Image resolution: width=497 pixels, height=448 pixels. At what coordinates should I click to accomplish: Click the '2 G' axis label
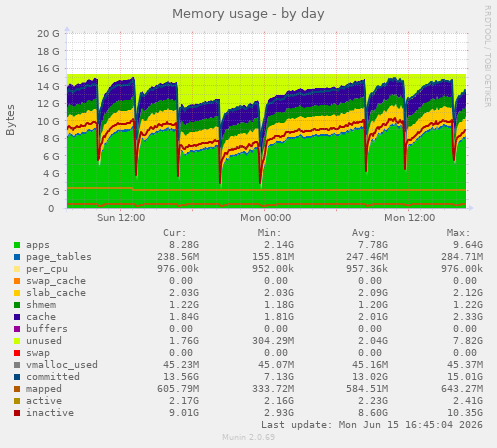pyautogui.click(x=51, y=191)
